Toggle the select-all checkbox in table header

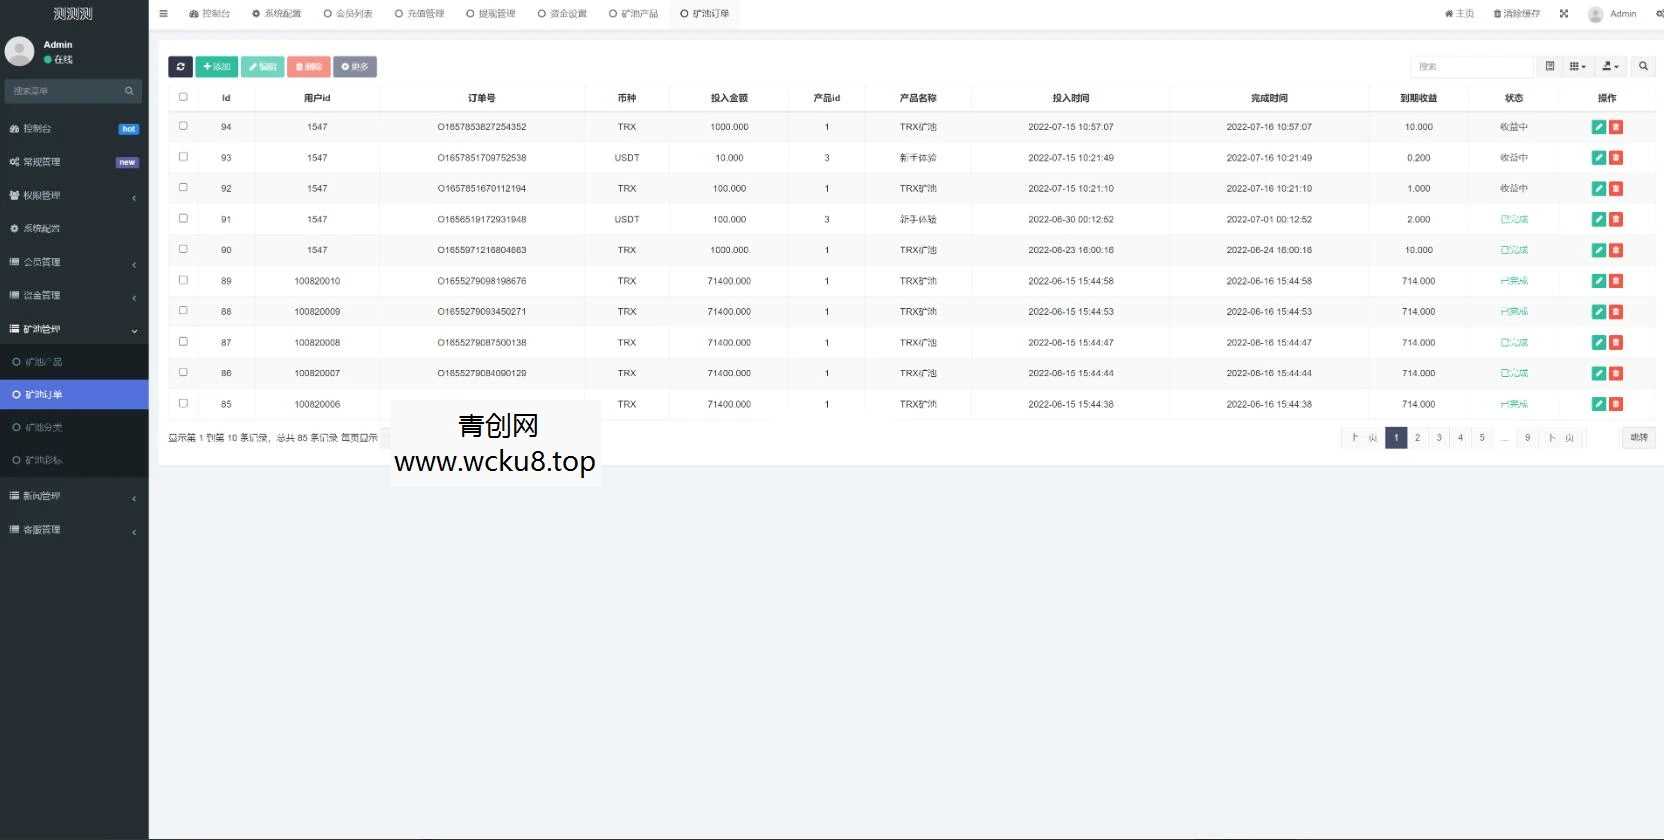pyautogui.click(x=183, y=97)
